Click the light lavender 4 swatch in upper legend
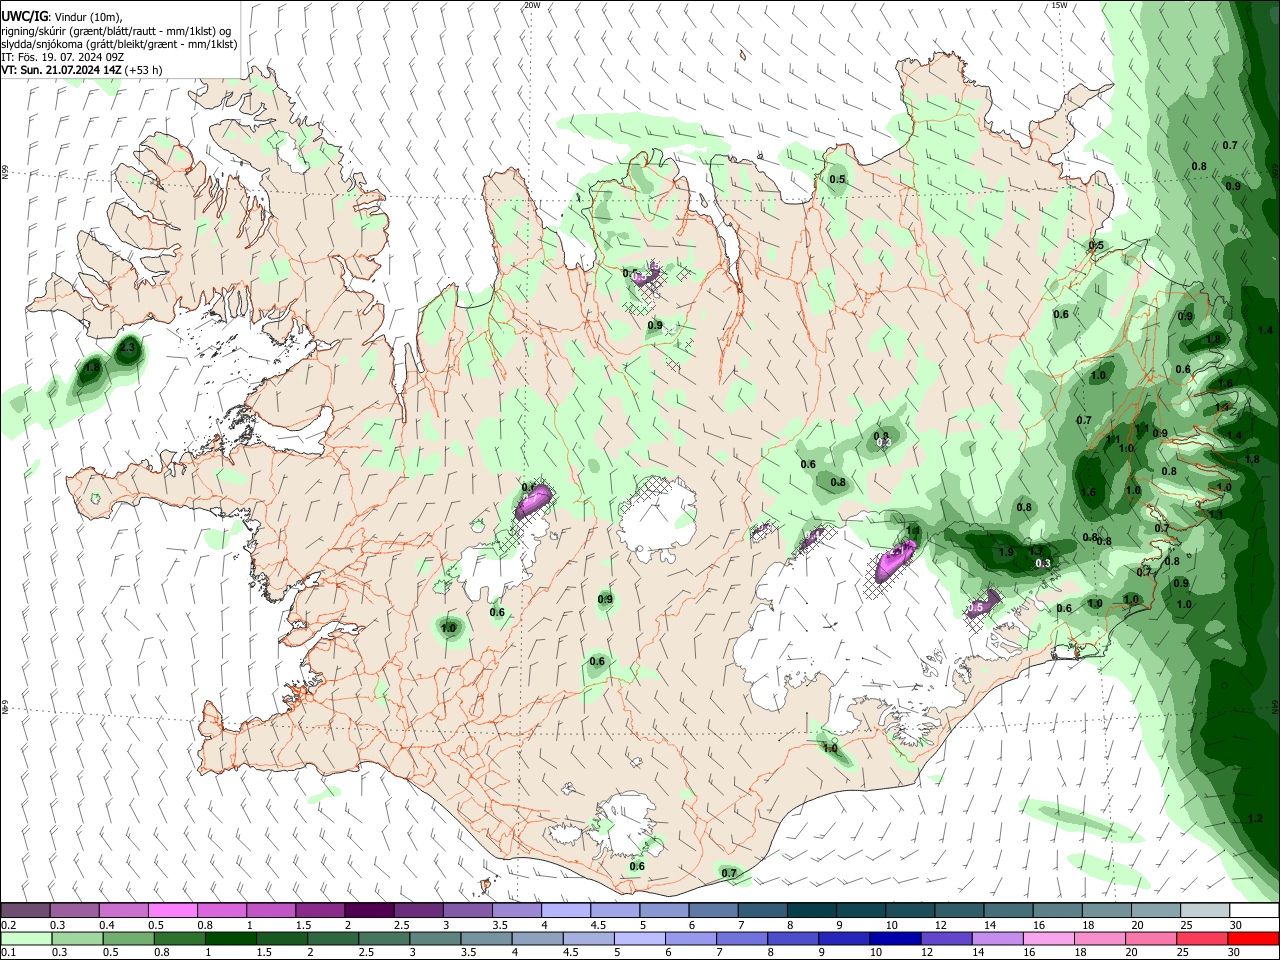This screenshot has width=1280, height=960. [566, 910]
